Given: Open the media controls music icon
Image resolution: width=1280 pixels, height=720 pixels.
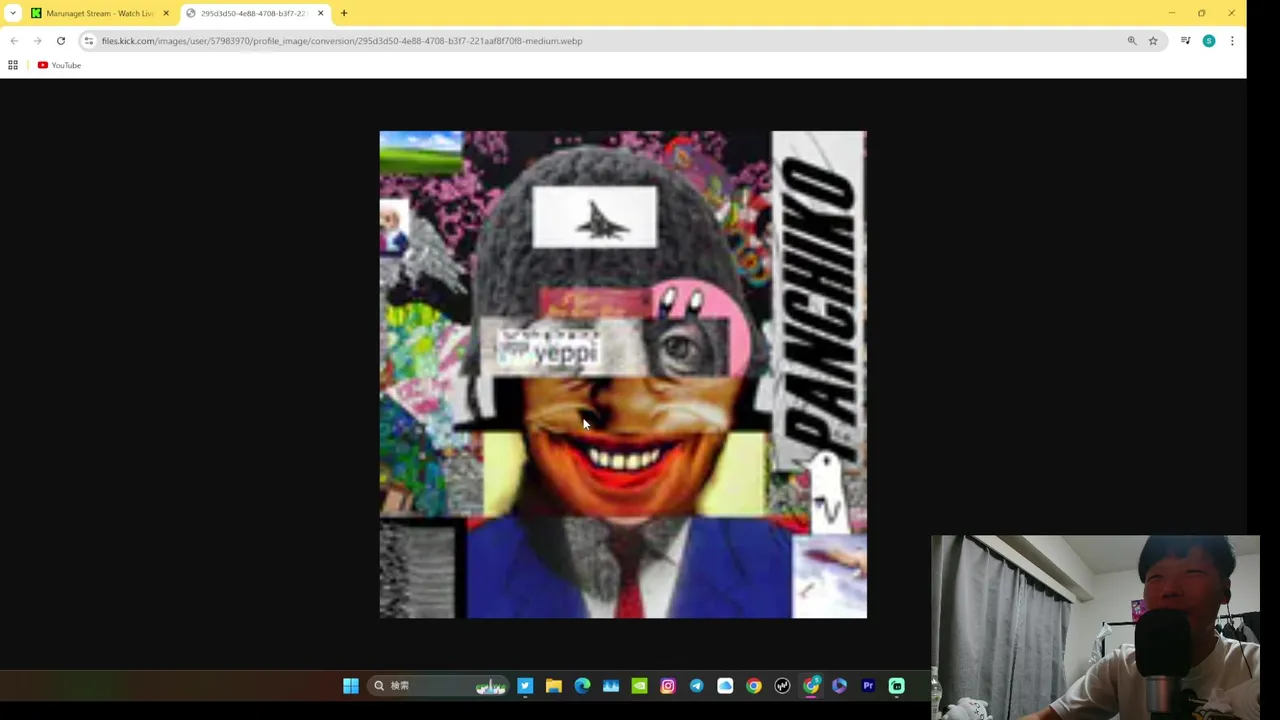Looking at the screenshot, I should click(x=1185, y=41).
